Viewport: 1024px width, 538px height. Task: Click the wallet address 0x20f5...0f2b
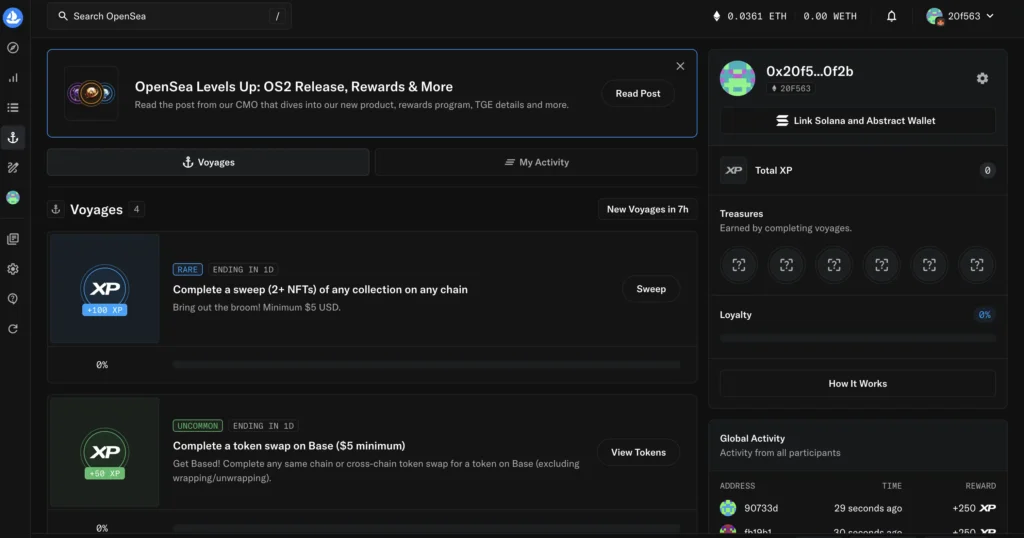810,71
